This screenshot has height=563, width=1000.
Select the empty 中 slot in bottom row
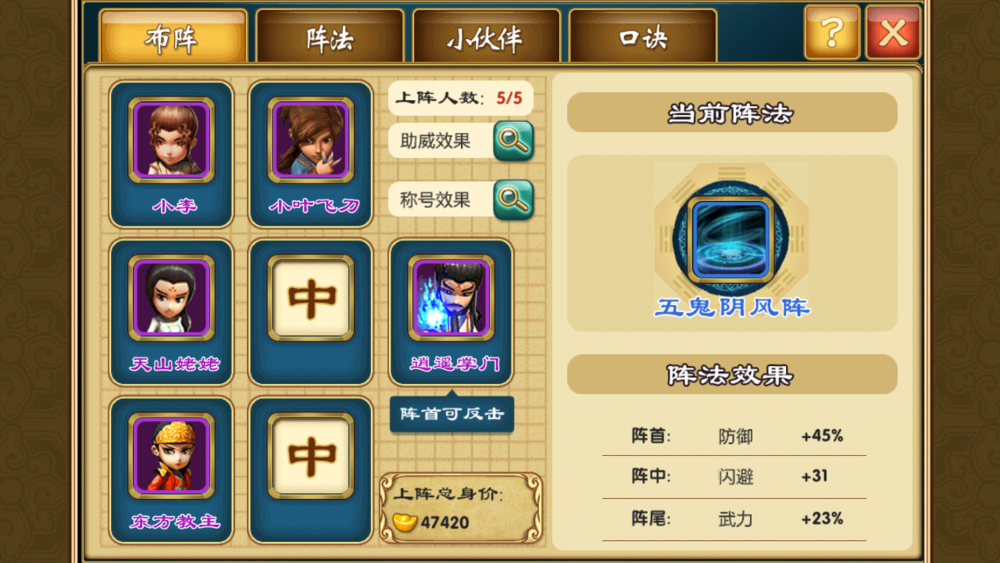click(311, 455)
